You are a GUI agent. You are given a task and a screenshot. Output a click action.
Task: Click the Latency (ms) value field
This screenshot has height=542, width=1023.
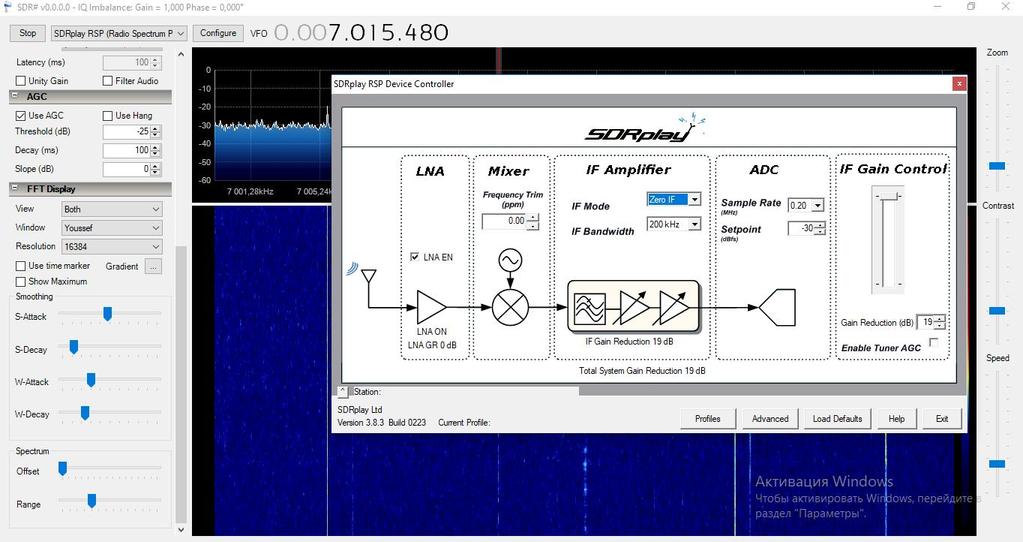click(x=131, y=63)
